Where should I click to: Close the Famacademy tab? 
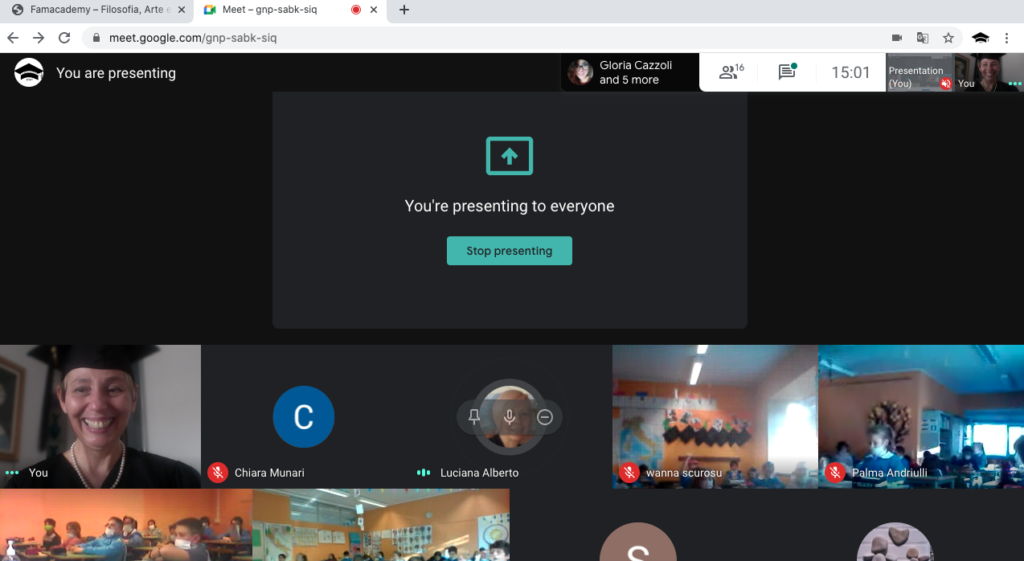[x=180, y=10]
